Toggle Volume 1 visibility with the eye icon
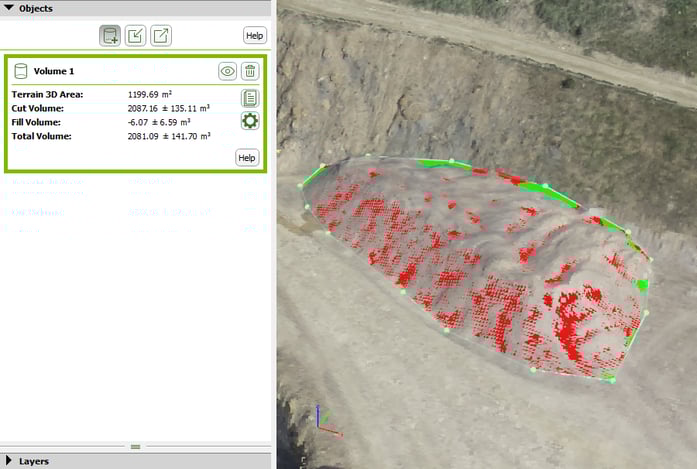Viewport: 697px width, 469px height. click(x=228, y=71)
